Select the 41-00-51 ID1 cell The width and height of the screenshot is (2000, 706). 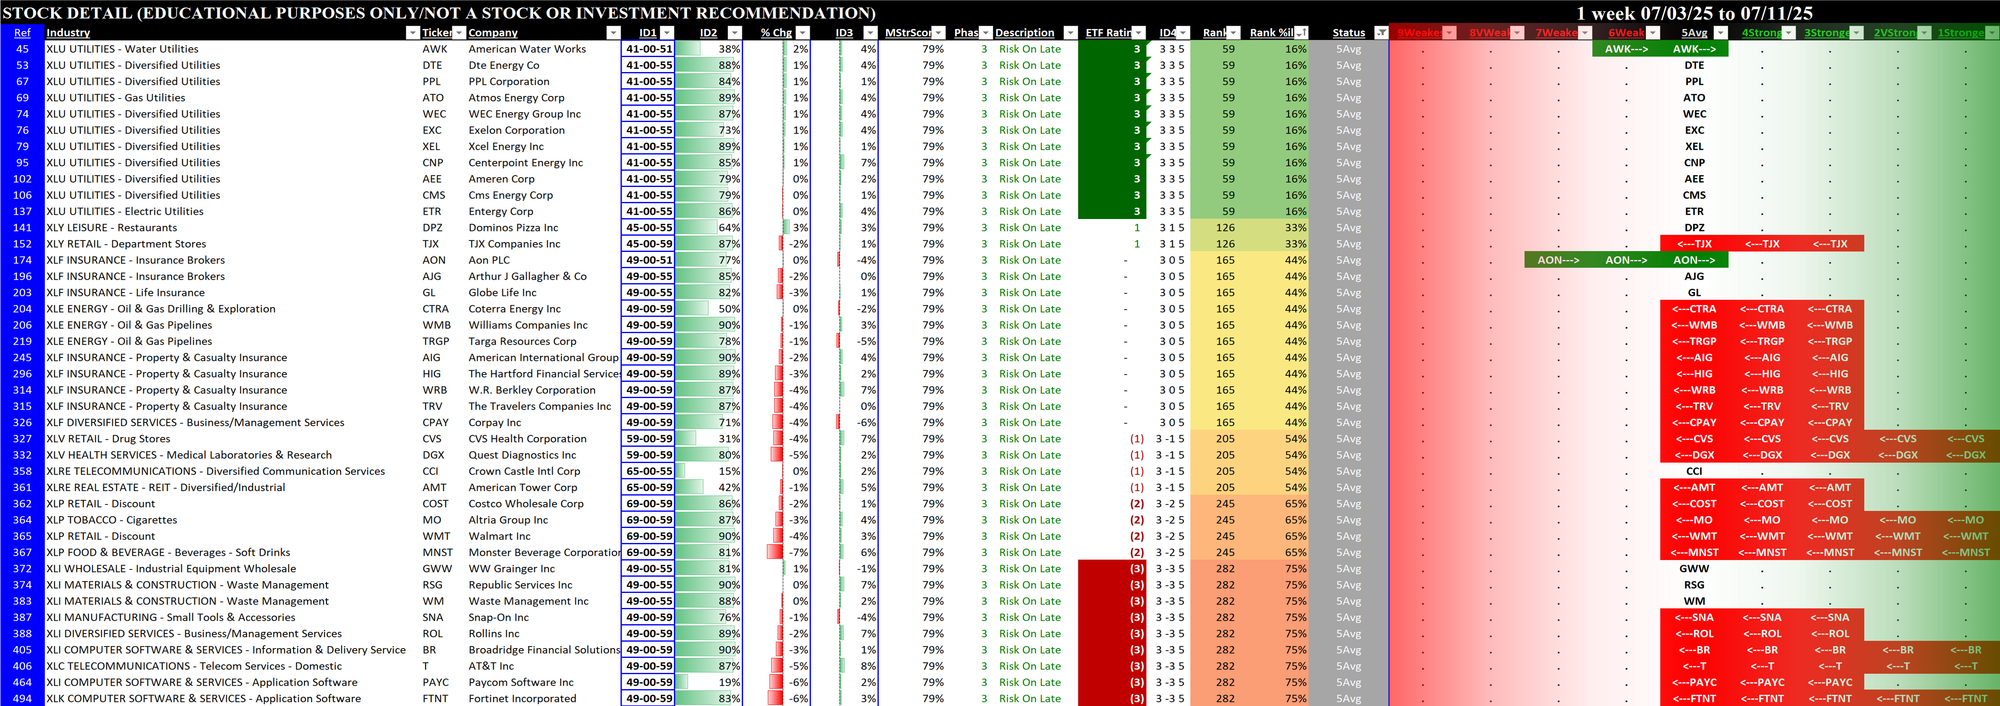[648, 49]
